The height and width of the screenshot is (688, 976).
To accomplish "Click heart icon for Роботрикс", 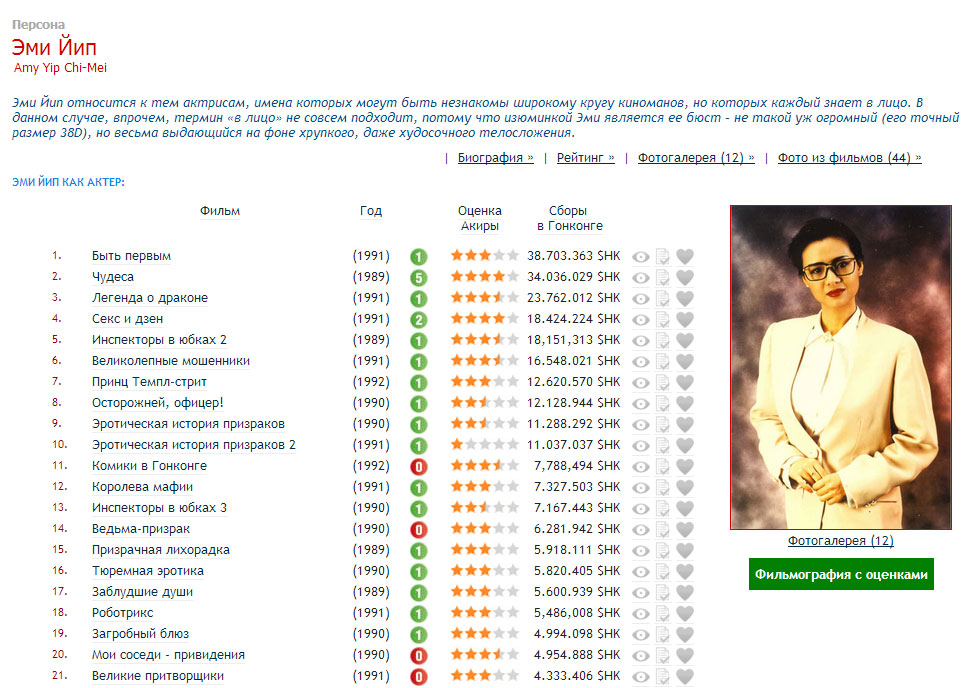I will click(685, 613).
